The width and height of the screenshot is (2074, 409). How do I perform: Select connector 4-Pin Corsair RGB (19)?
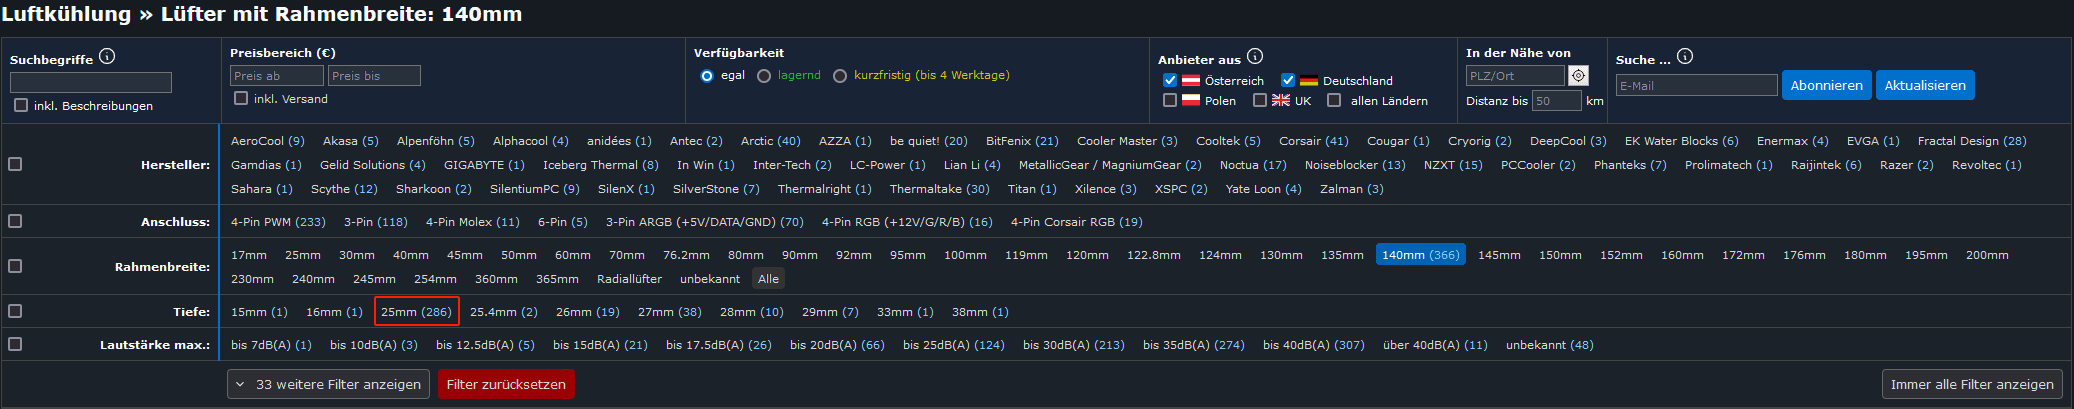pos(1077,222)
